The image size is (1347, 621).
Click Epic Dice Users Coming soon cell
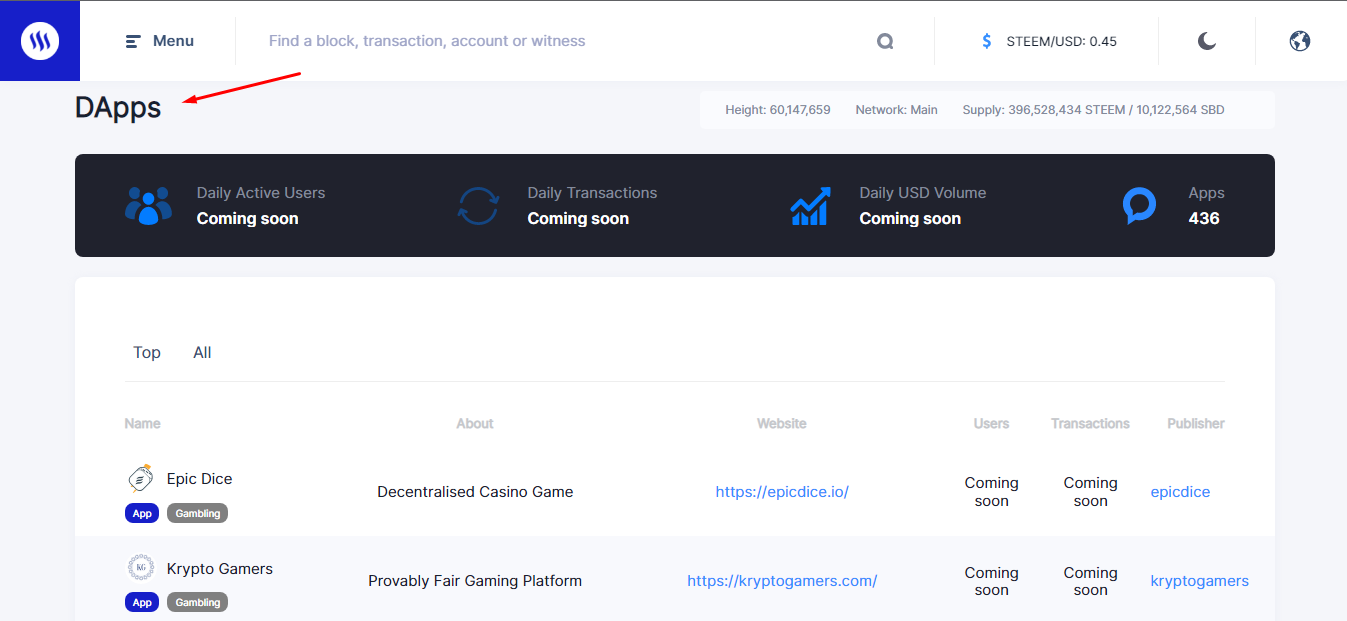(x=991, y=492)
